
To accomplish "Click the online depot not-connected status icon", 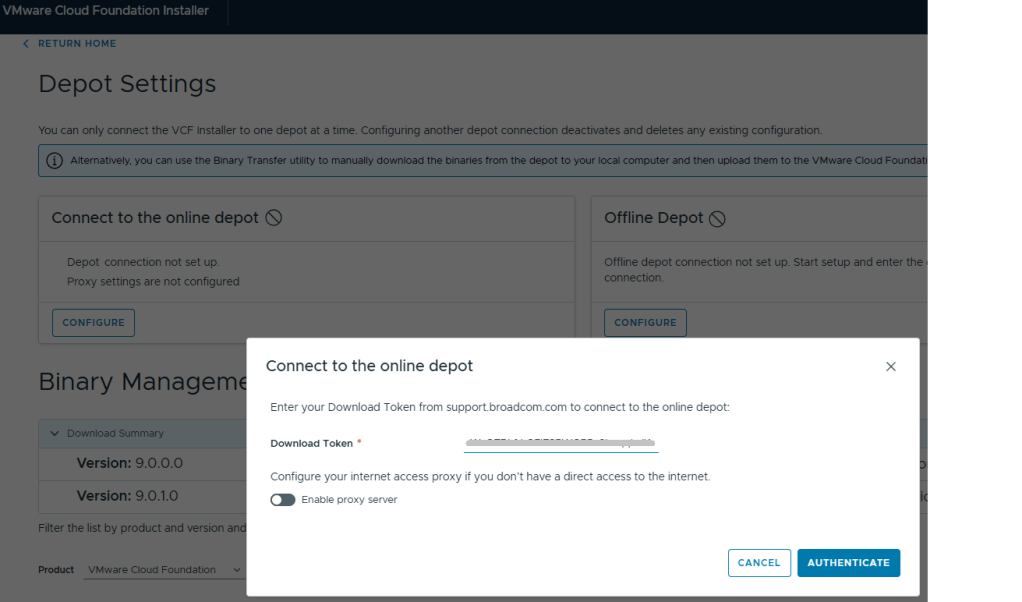I will pos(274,218).
